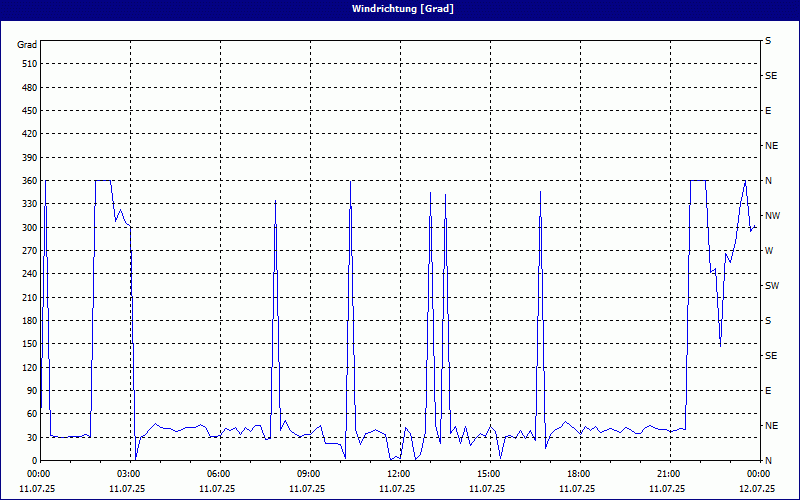Select the W compass direction label

[769, 251]
